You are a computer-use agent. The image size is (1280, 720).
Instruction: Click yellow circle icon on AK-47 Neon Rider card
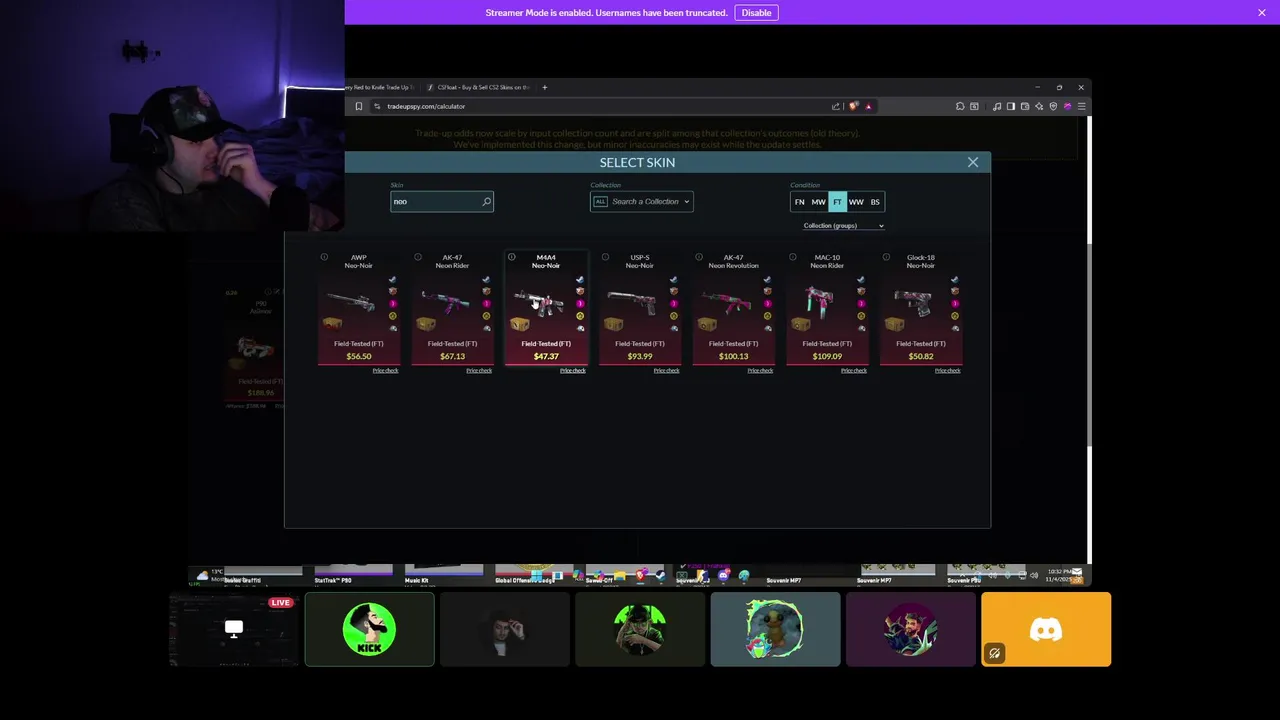(486, 316)
